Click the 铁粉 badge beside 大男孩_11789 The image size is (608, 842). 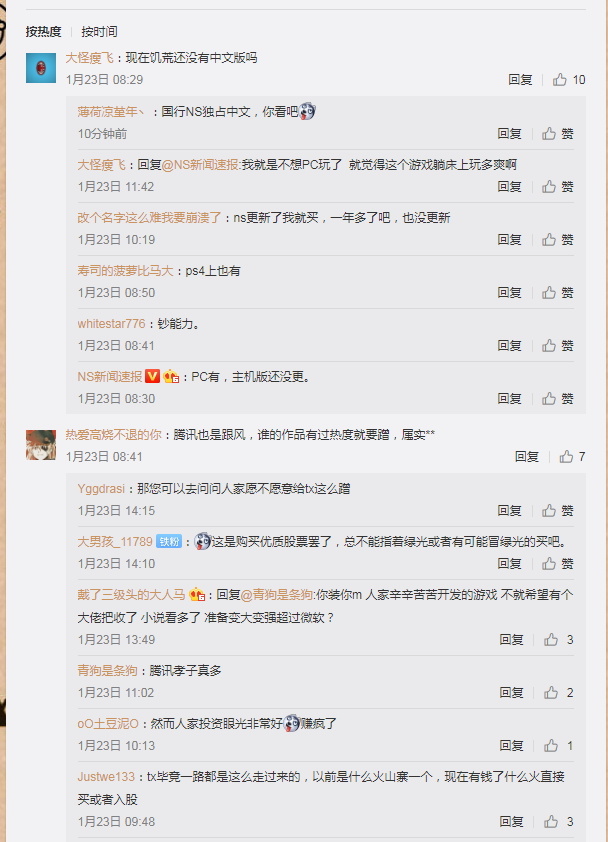[169, 541]
